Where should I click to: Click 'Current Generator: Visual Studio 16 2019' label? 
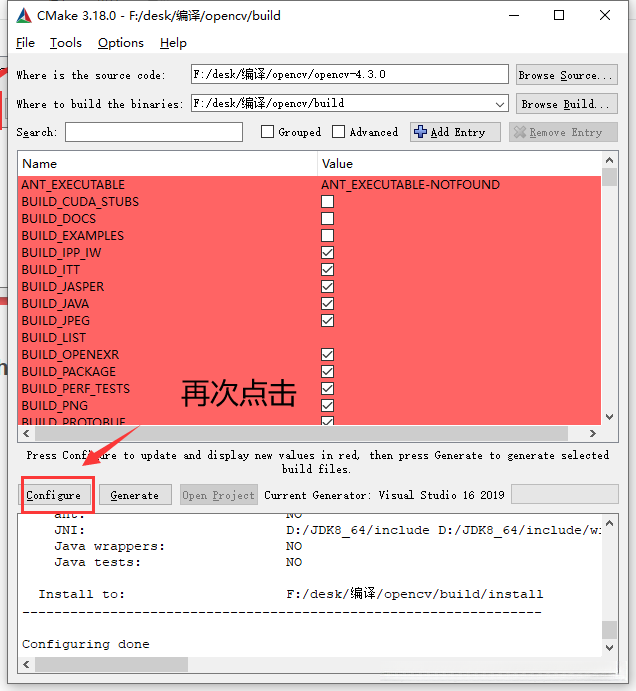[x=384, y=495]
